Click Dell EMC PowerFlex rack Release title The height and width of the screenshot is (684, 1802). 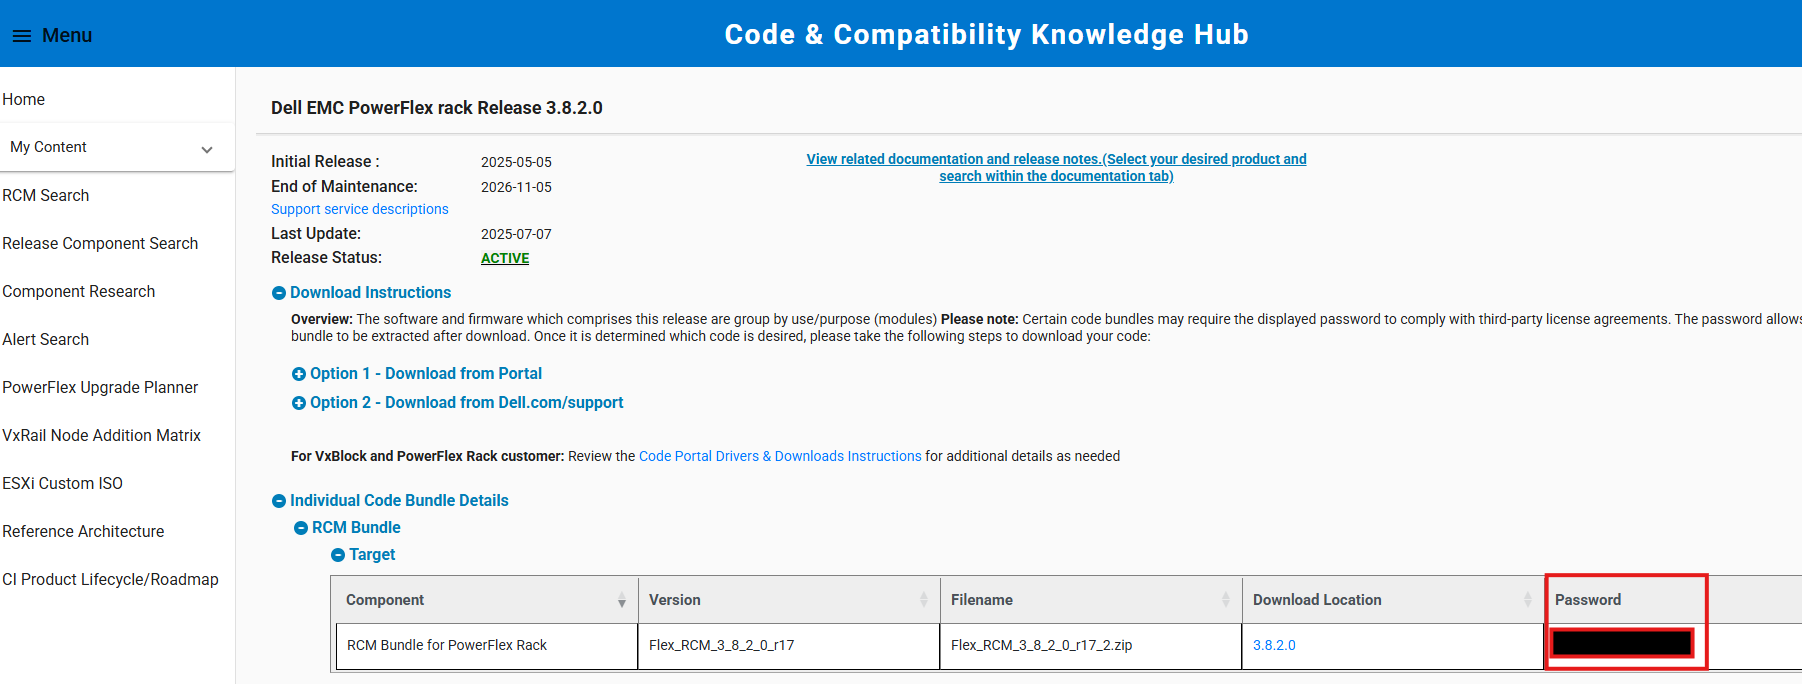click(x=437, y=108)
